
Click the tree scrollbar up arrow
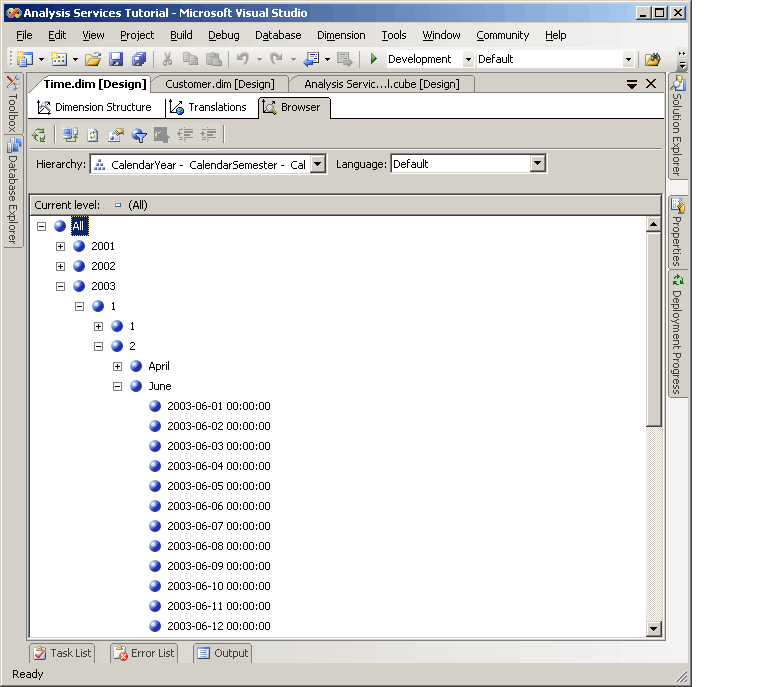pos(653,225)
